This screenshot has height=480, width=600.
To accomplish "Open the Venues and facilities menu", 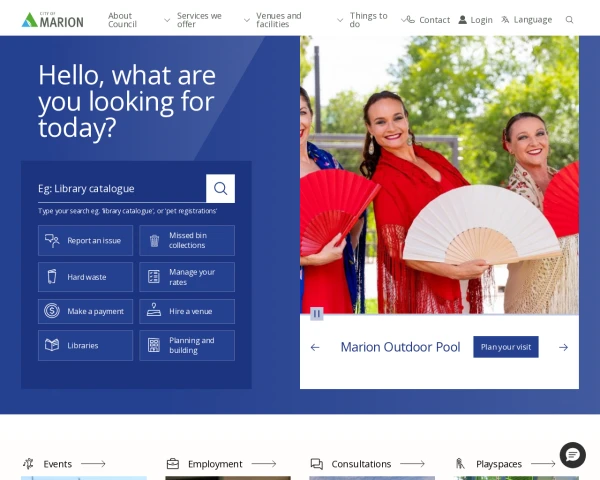I will (279, 20).
